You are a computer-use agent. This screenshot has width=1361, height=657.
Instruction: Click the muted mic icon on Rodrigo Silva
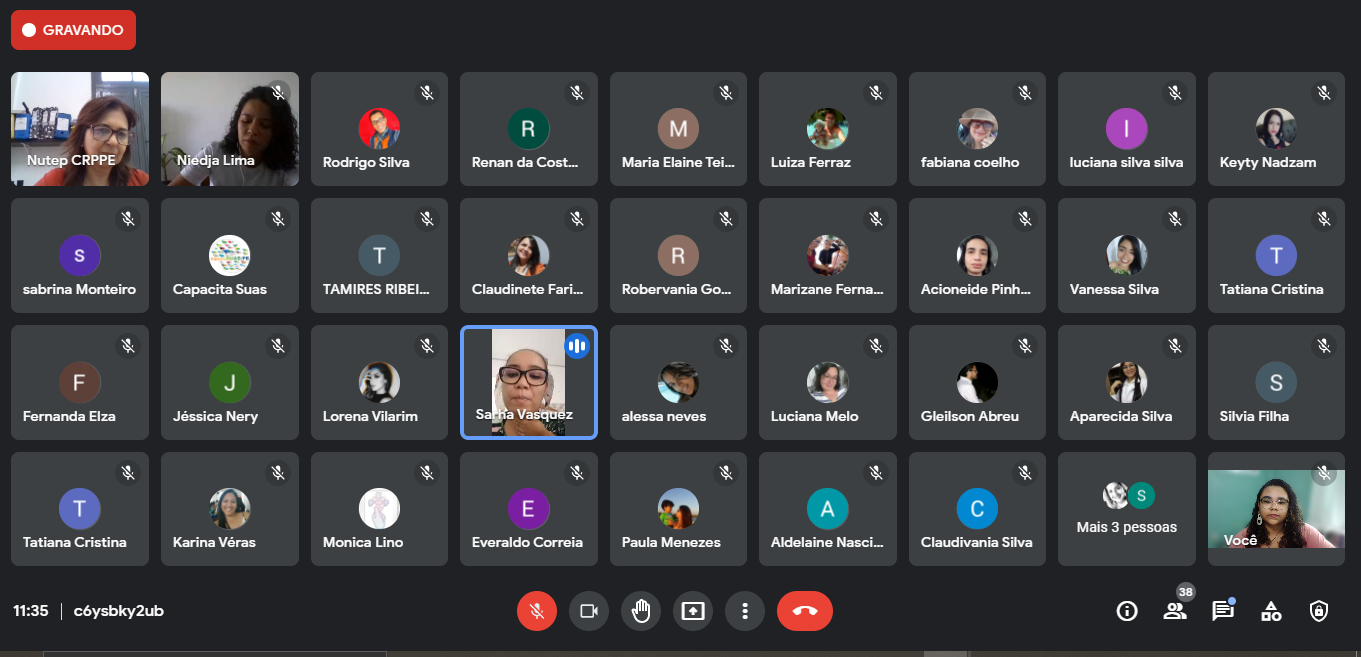427,93
